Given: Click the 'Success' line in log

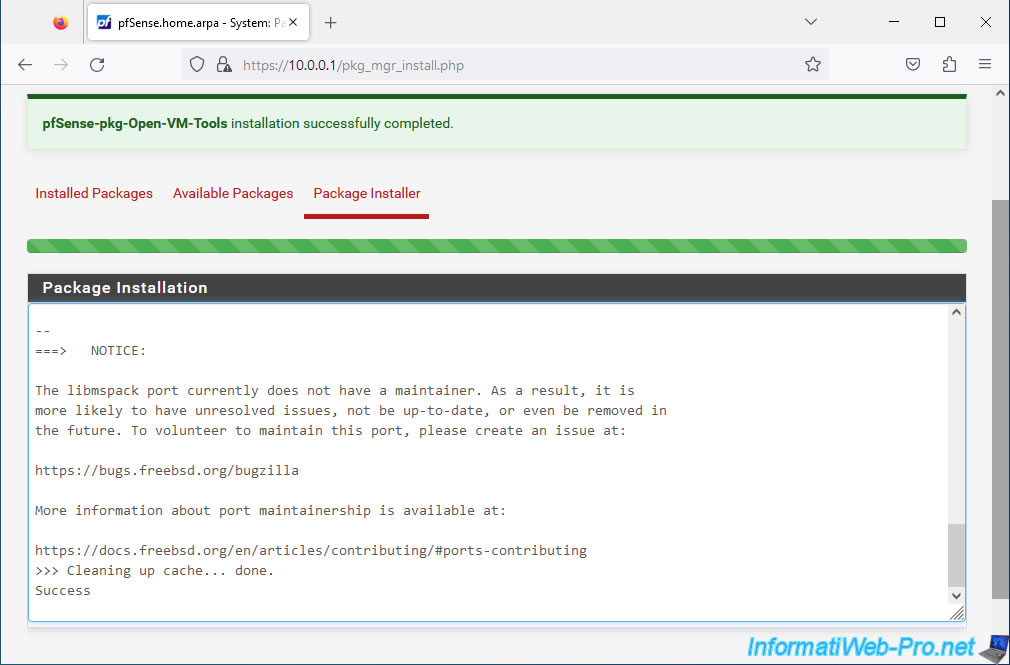Looking at the screenshot, I should 63,590.
